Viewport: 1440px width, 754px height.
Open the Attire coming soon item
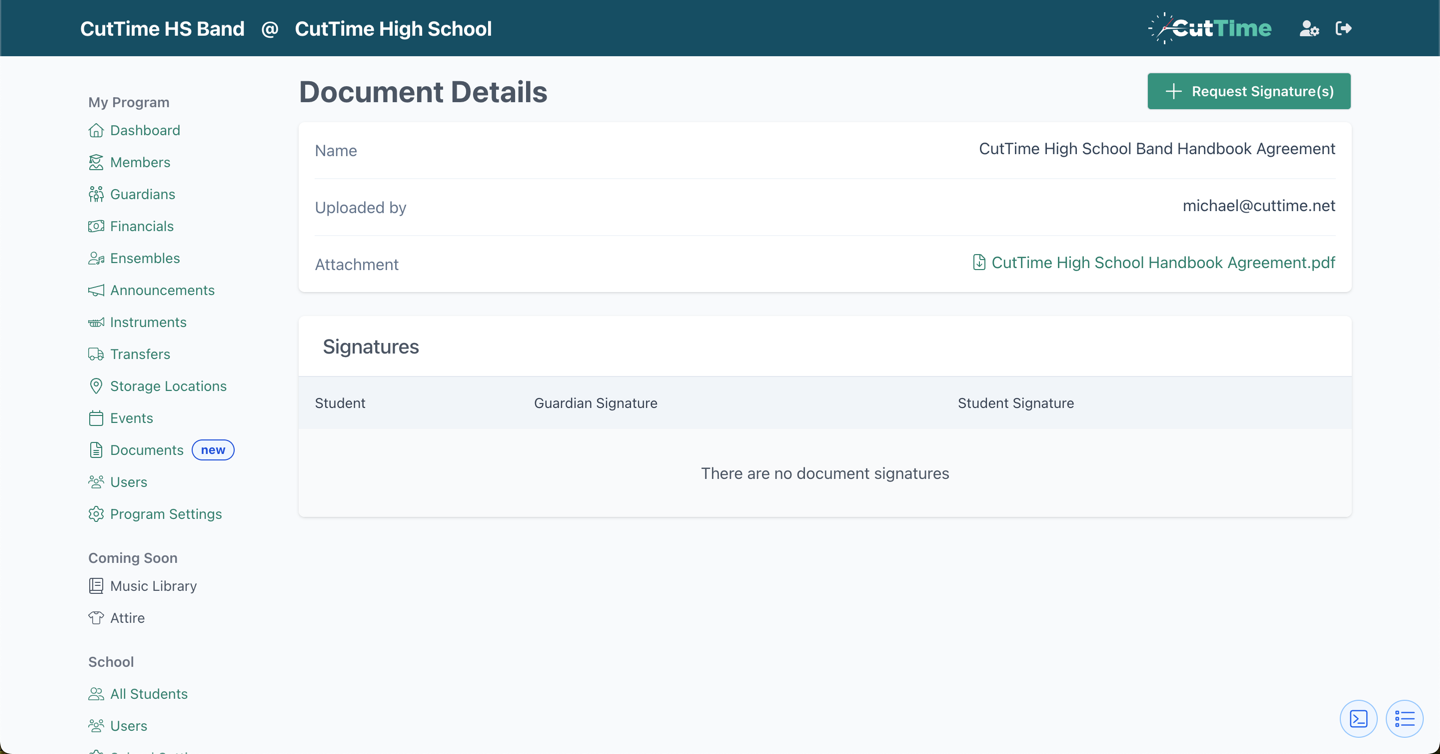(x=126, y=618)
